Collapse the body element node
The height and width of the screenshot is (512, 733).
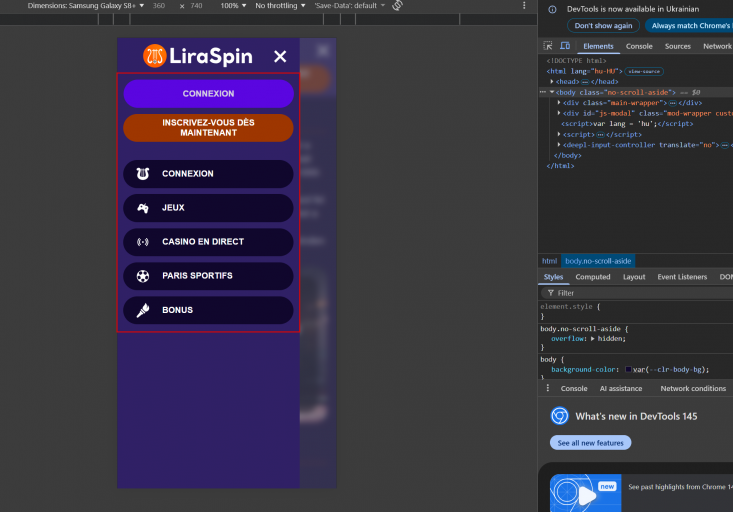552,92
